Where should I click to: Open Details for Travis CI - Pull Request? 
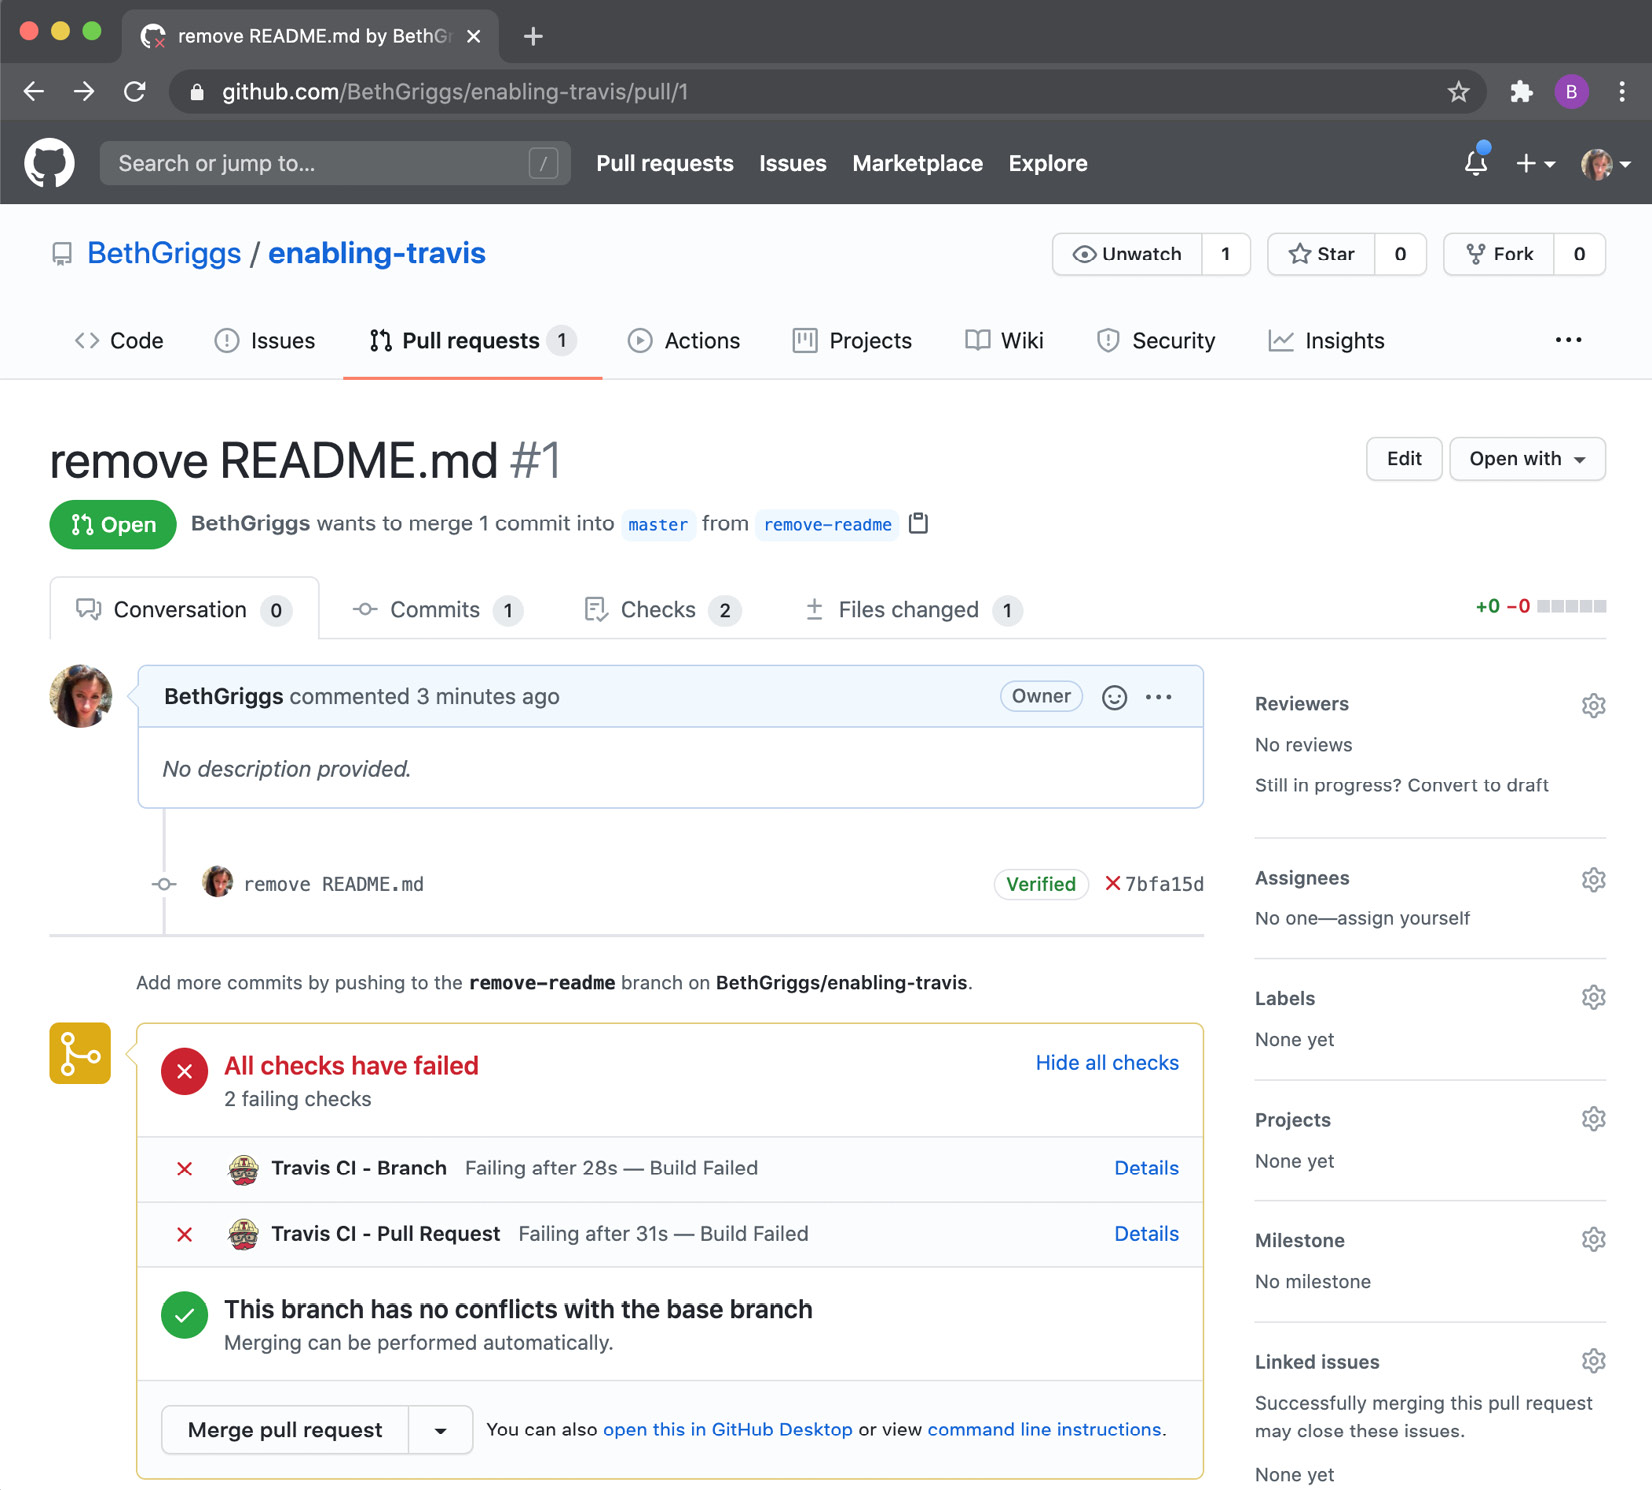pyautogui.click(x=1146, y=1233)
